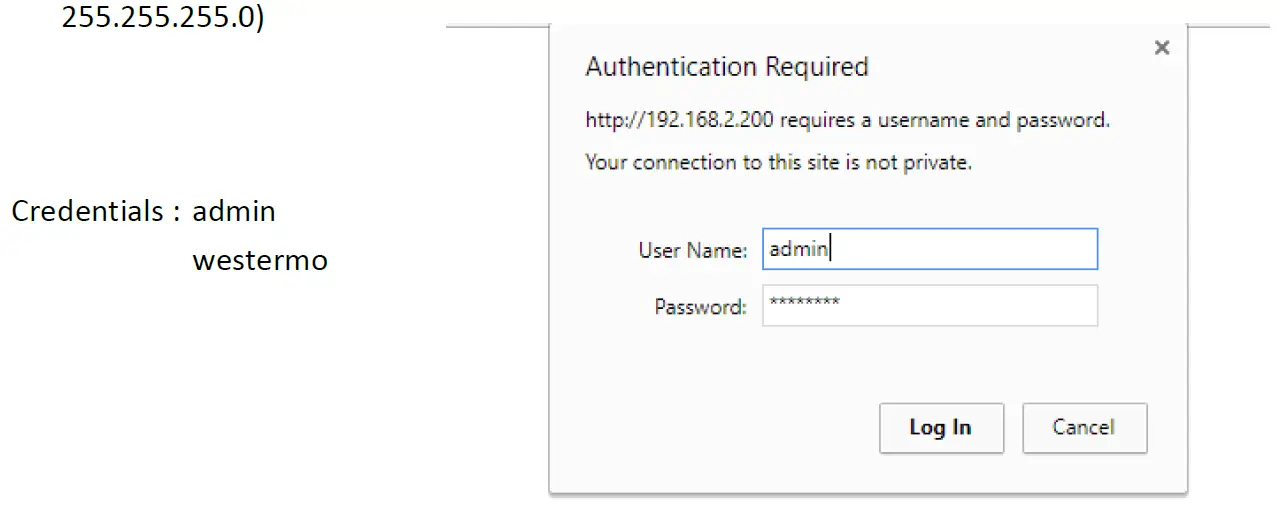Select the "Authentication Required" dialog title
The height and width of the screenshot is (505, 1285).
(726, 67)
